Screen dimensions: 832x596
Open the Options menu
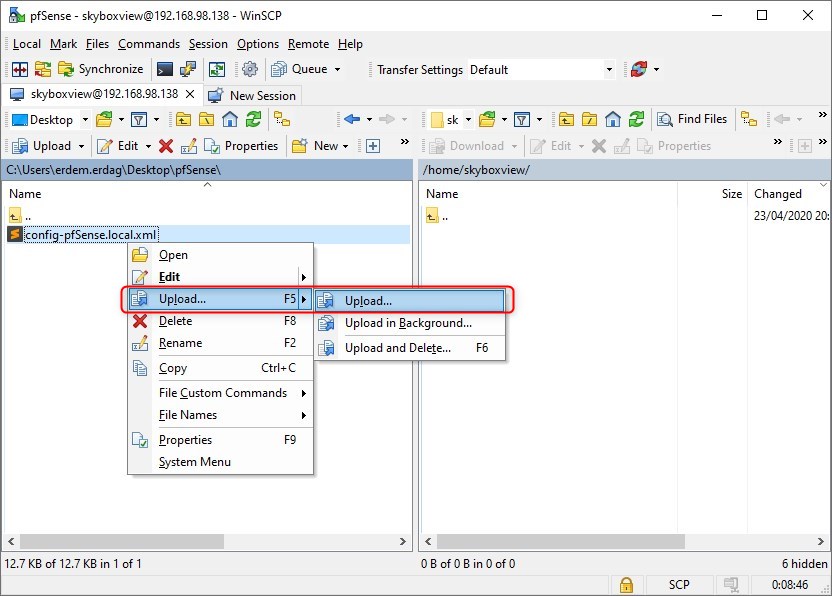[258, 44]
